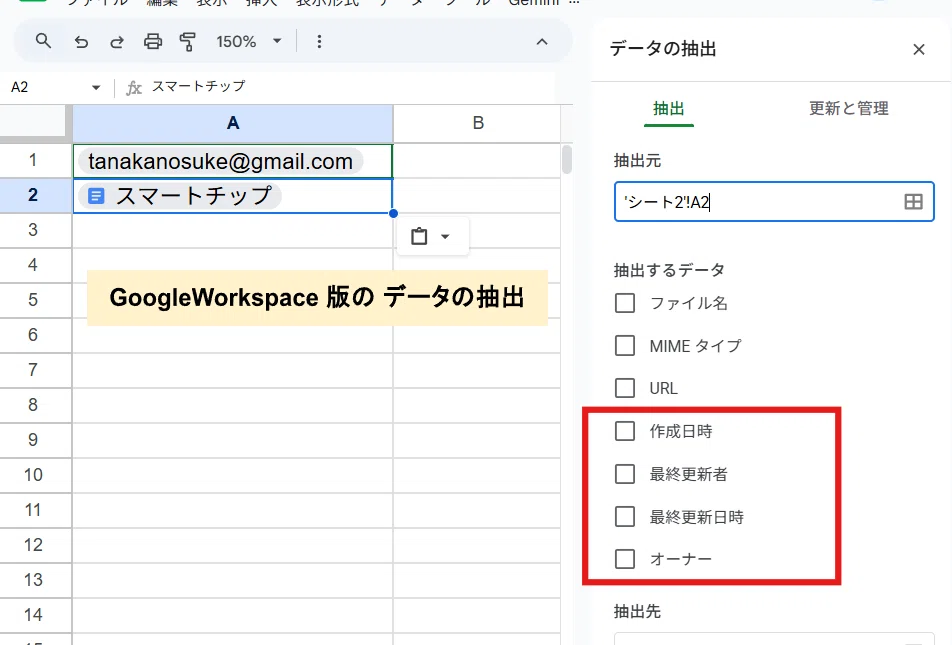This screenshot has width=952, height=645.
Task: Select column B header
Action: coord(478,123)
